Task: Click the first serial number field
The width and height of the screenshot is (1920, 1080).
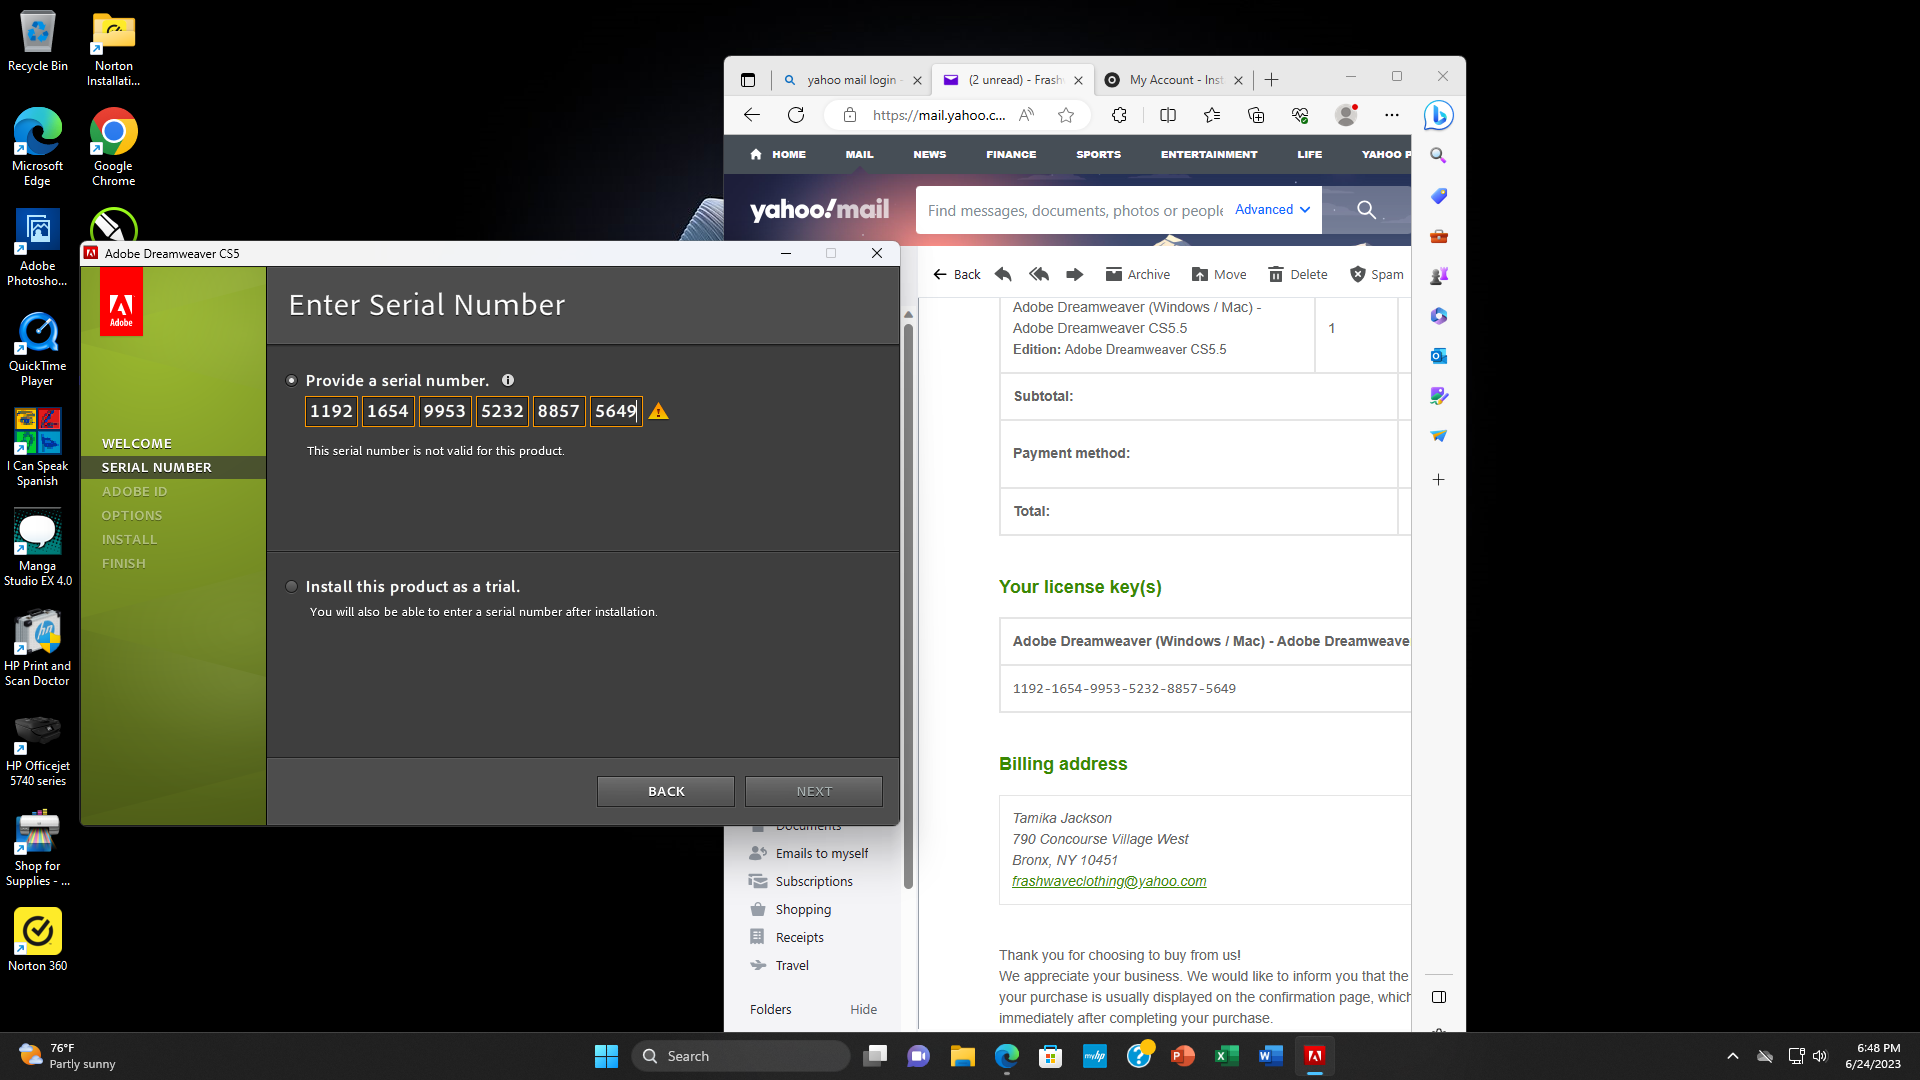Action: pyautogui.click(x=331, y=411)
